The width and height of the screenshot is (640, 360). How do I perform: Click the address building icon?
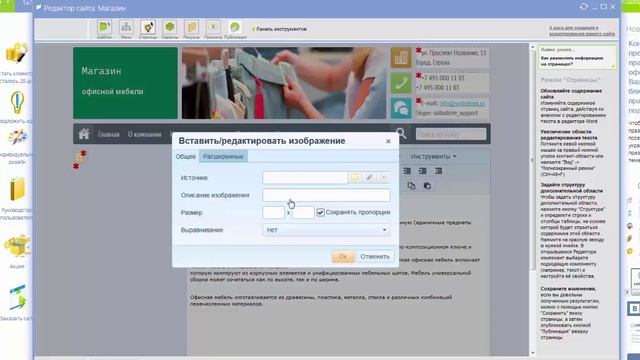(x=401, y=58)
